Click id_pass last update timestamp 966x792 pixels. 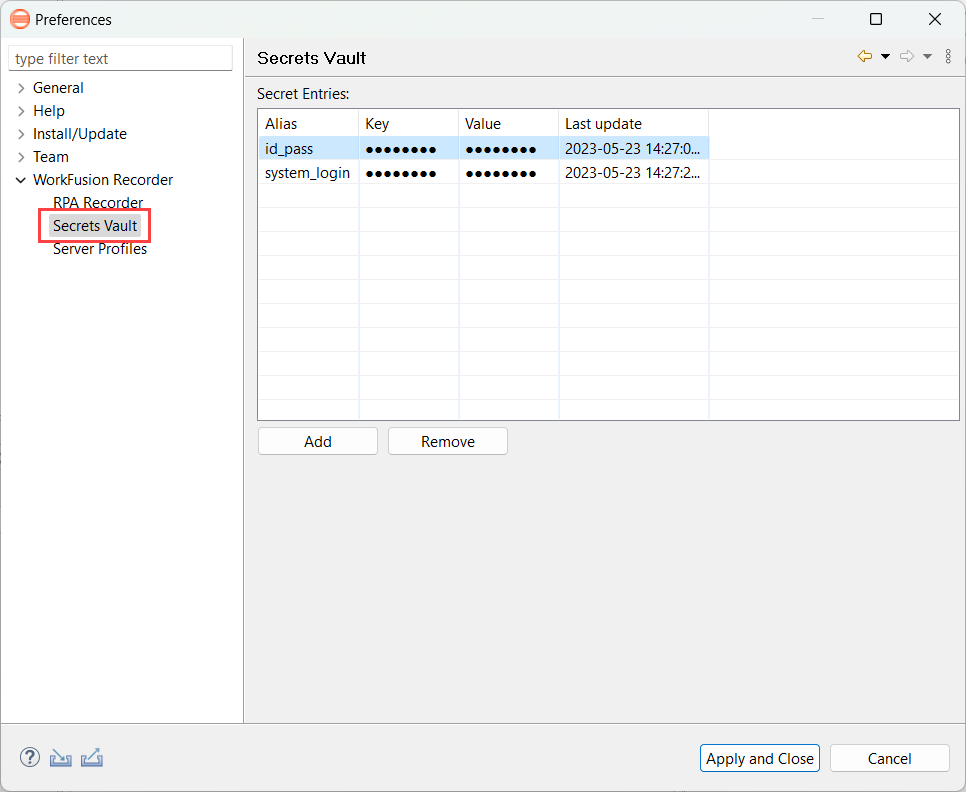(632, 149)
